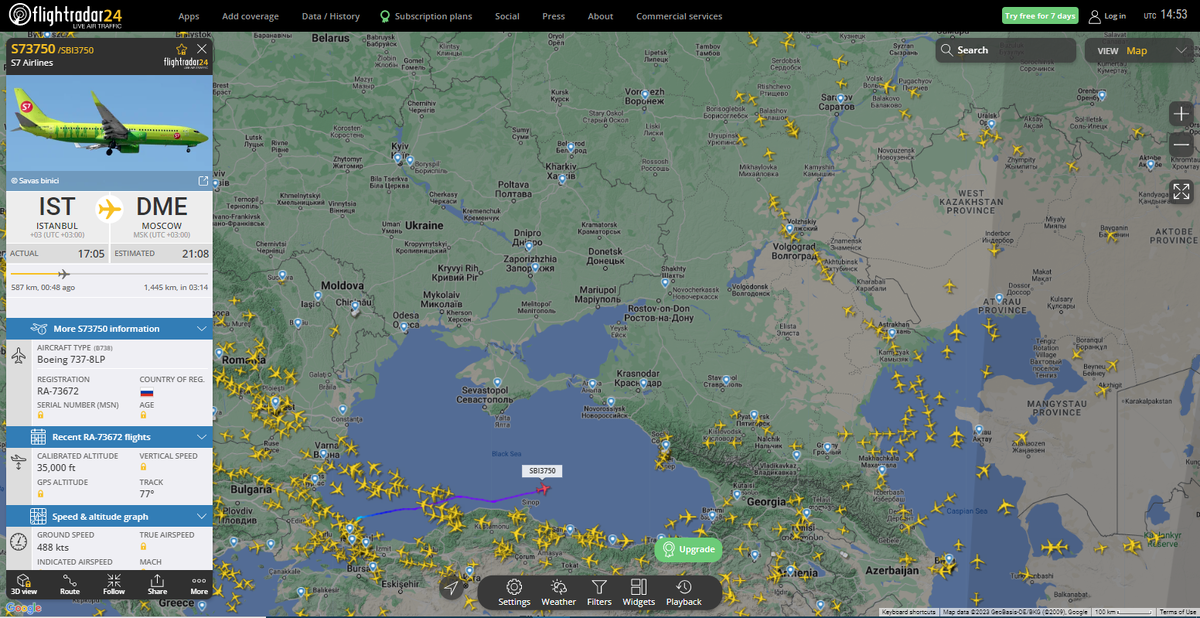Click the S7 Airlines name
Viewport: 1200px width, 618px height.
[x=32, y=62]
